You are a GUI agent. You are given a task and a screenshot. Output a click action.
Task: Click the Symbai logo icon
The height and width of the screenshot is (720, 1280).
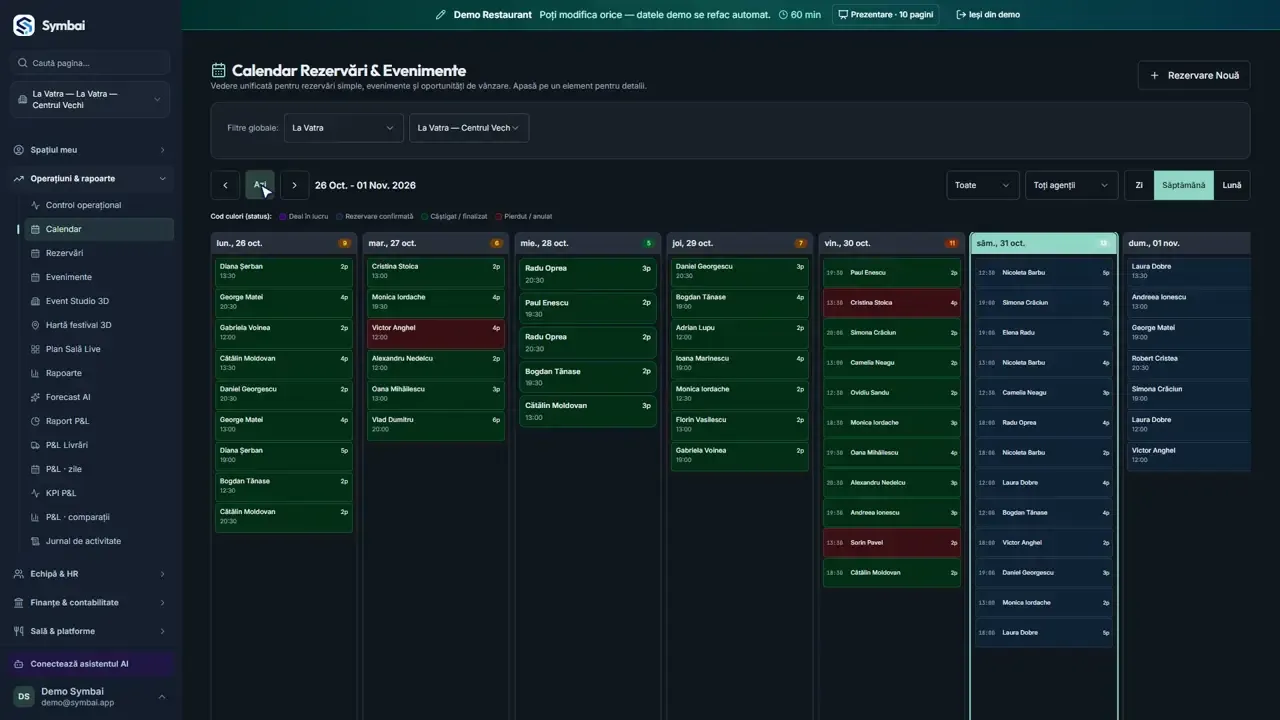click(x=24, y=26)
